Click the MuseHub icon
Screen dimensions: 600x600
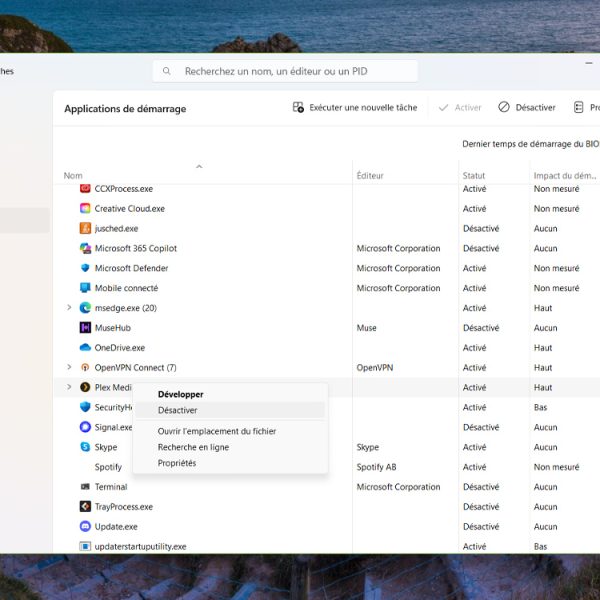point(85,328)
